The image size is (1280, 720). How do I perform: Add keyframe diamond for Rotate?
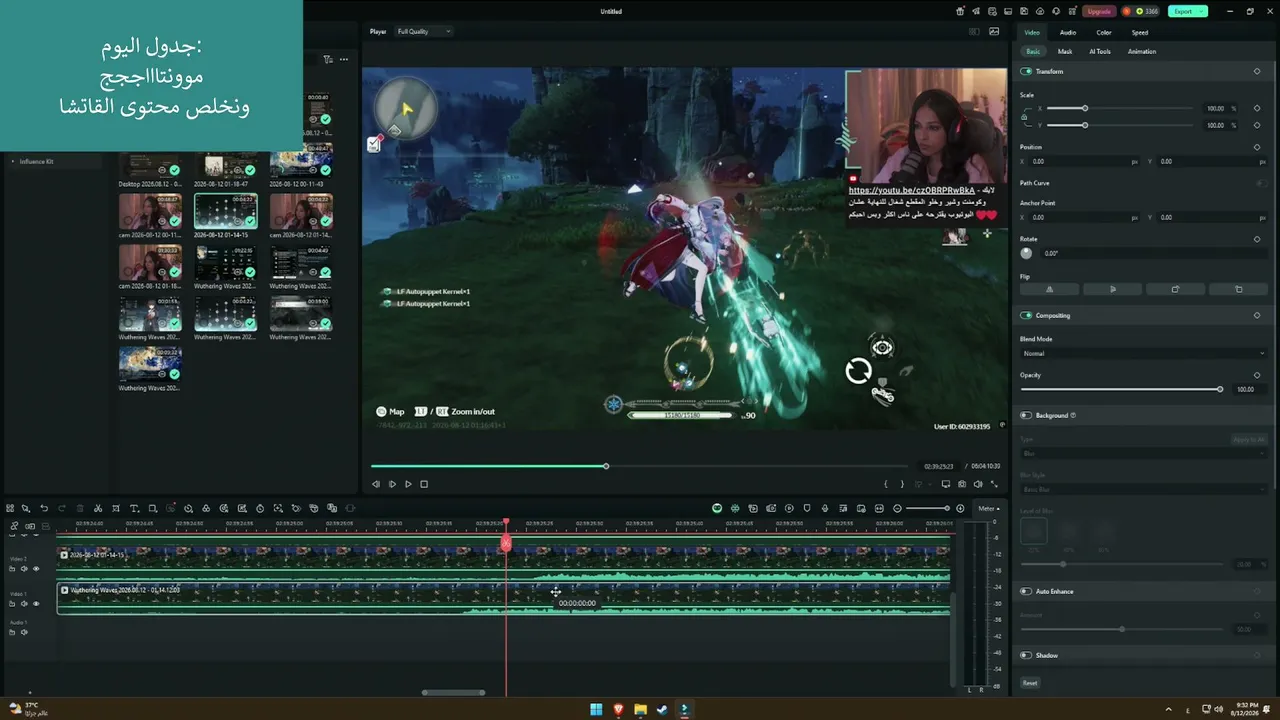(1257, 239)
